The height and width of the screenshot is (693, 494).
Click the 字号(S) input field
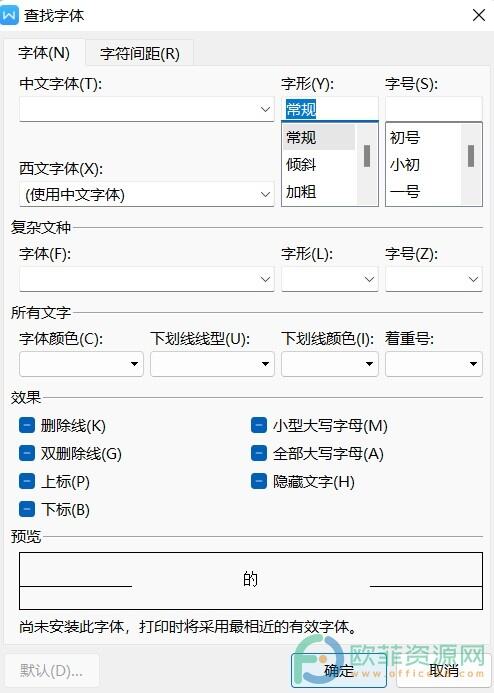(x=433, y=109)
